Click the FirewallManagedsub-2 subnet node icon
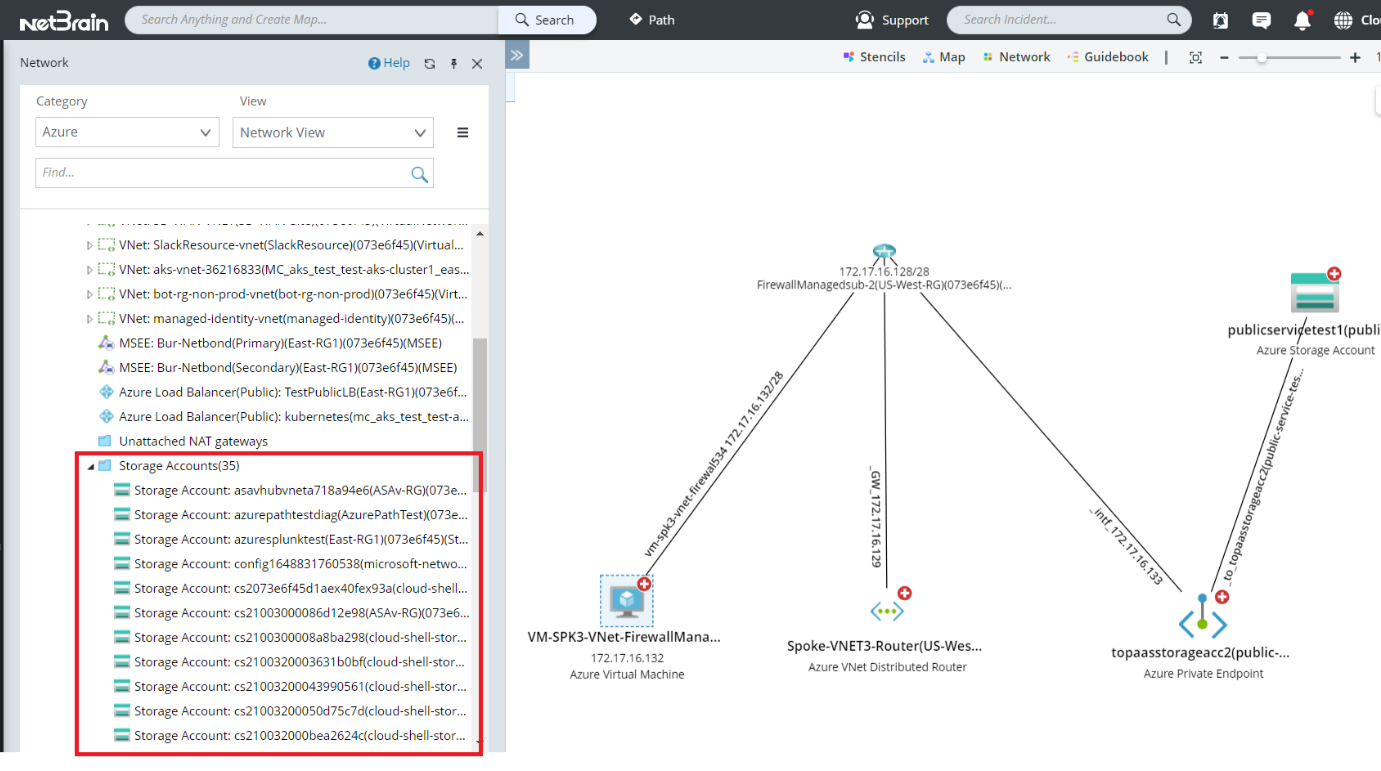 tap(884, 252)
